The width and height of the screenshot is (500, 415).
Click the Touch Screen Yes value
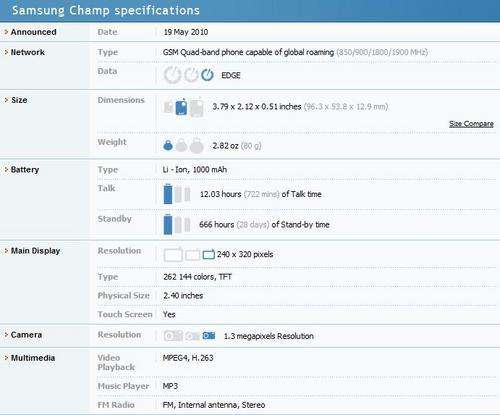[169, 314]
